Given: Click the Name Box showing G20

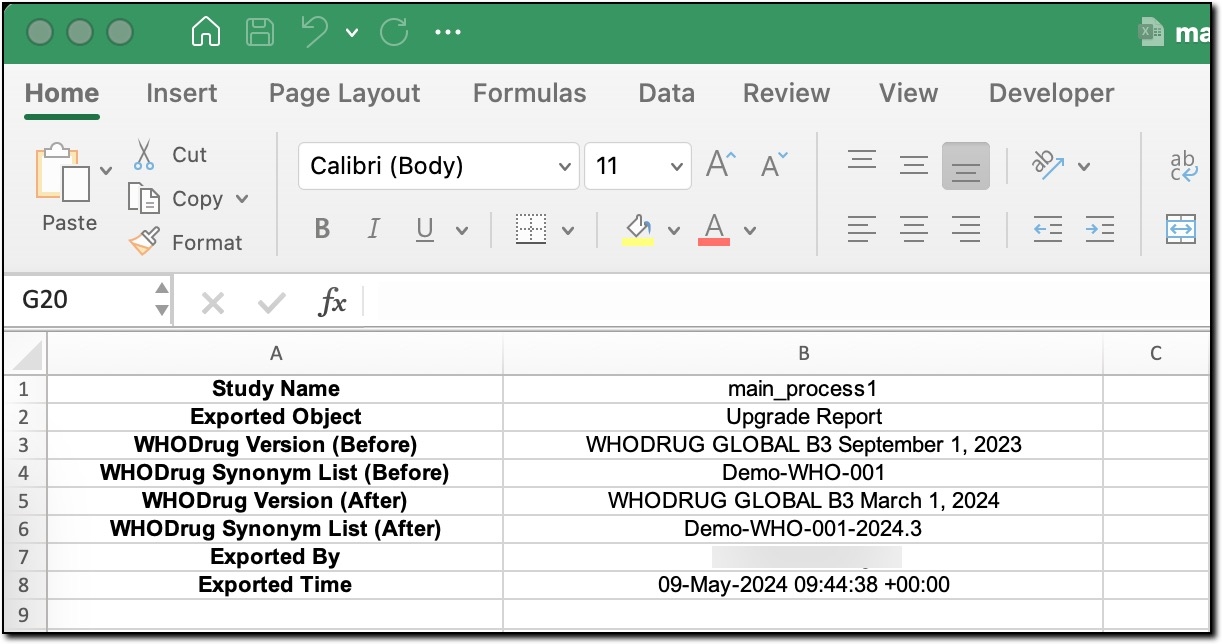Looking at the screenshot, I should (78, 300).
